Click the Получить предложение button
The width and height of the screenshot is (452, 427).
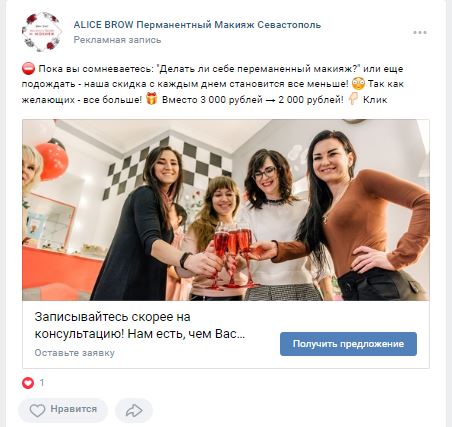[x=348, y=344]
